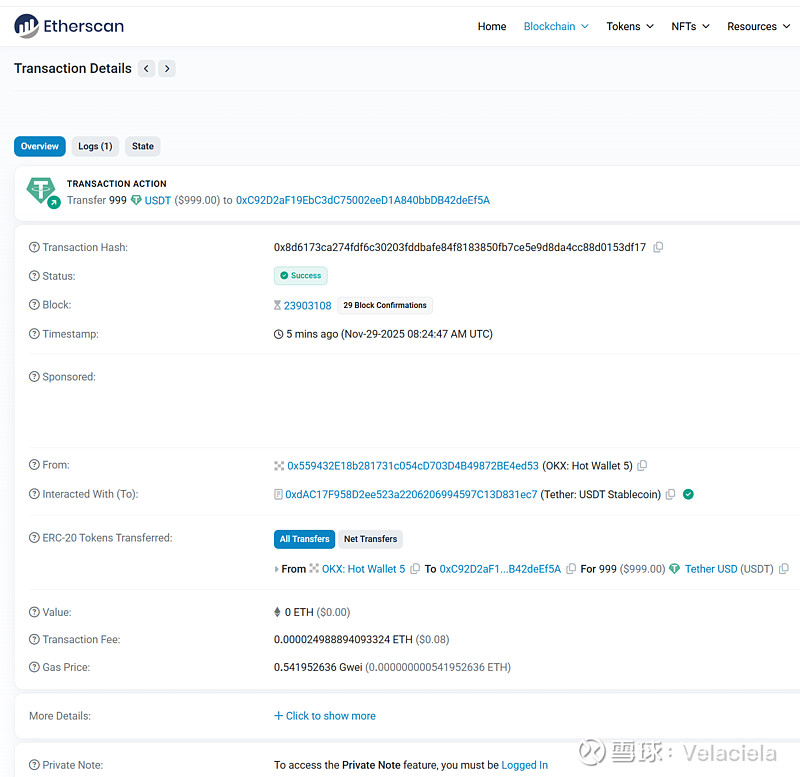
Task: Click the gas price 0.541952636 Gwei text
Action: coord(318,667)
